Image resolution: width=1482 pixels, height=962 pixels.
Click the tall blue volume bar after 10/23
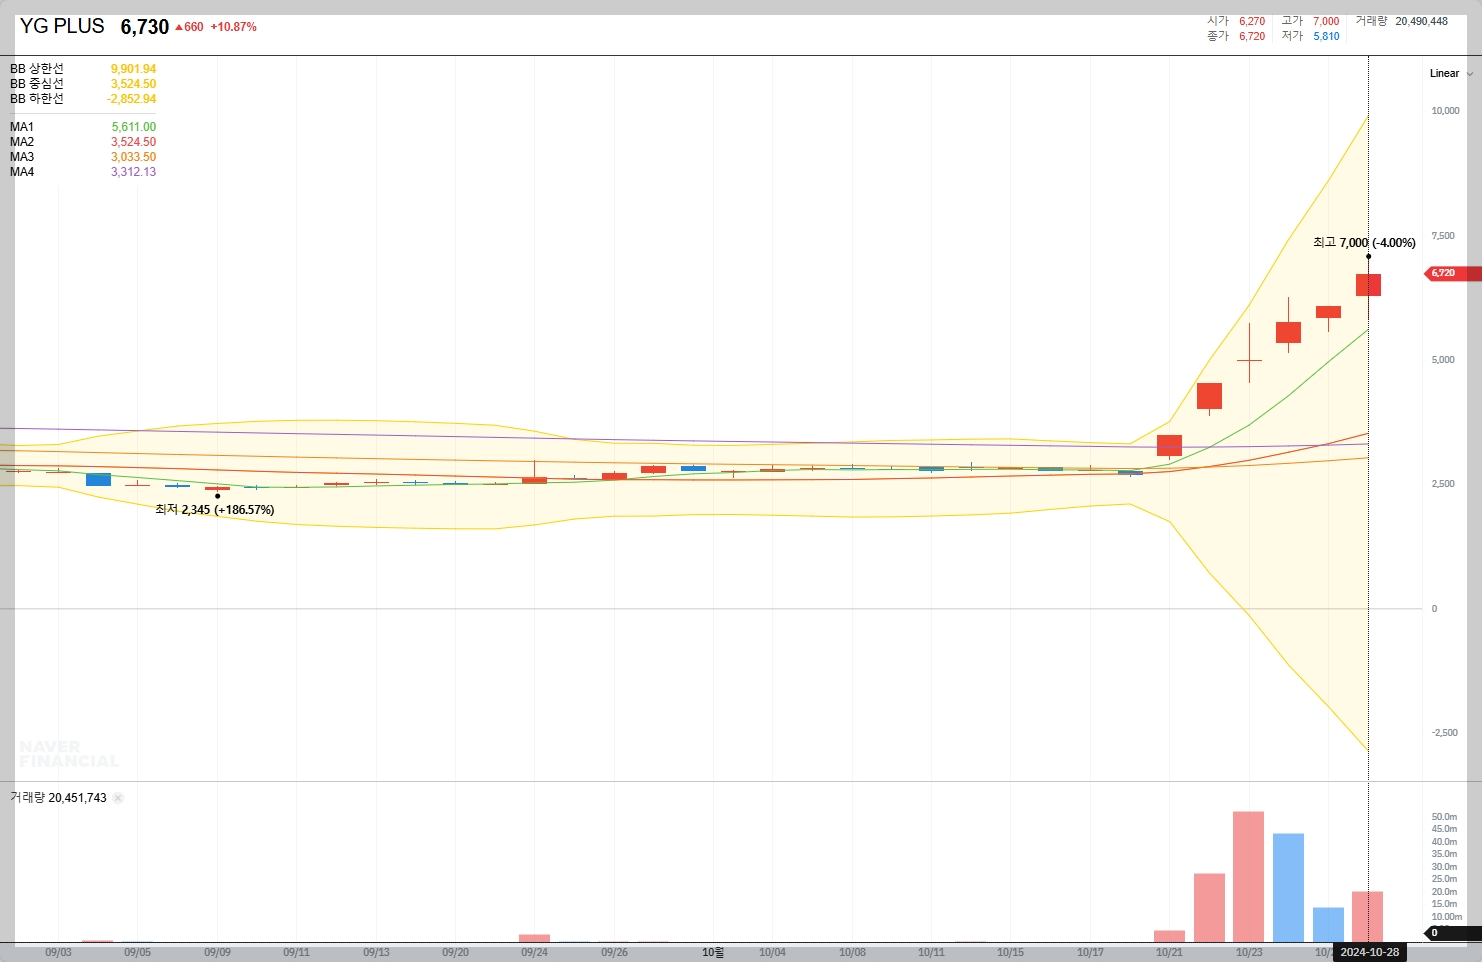click(1288, 888)
